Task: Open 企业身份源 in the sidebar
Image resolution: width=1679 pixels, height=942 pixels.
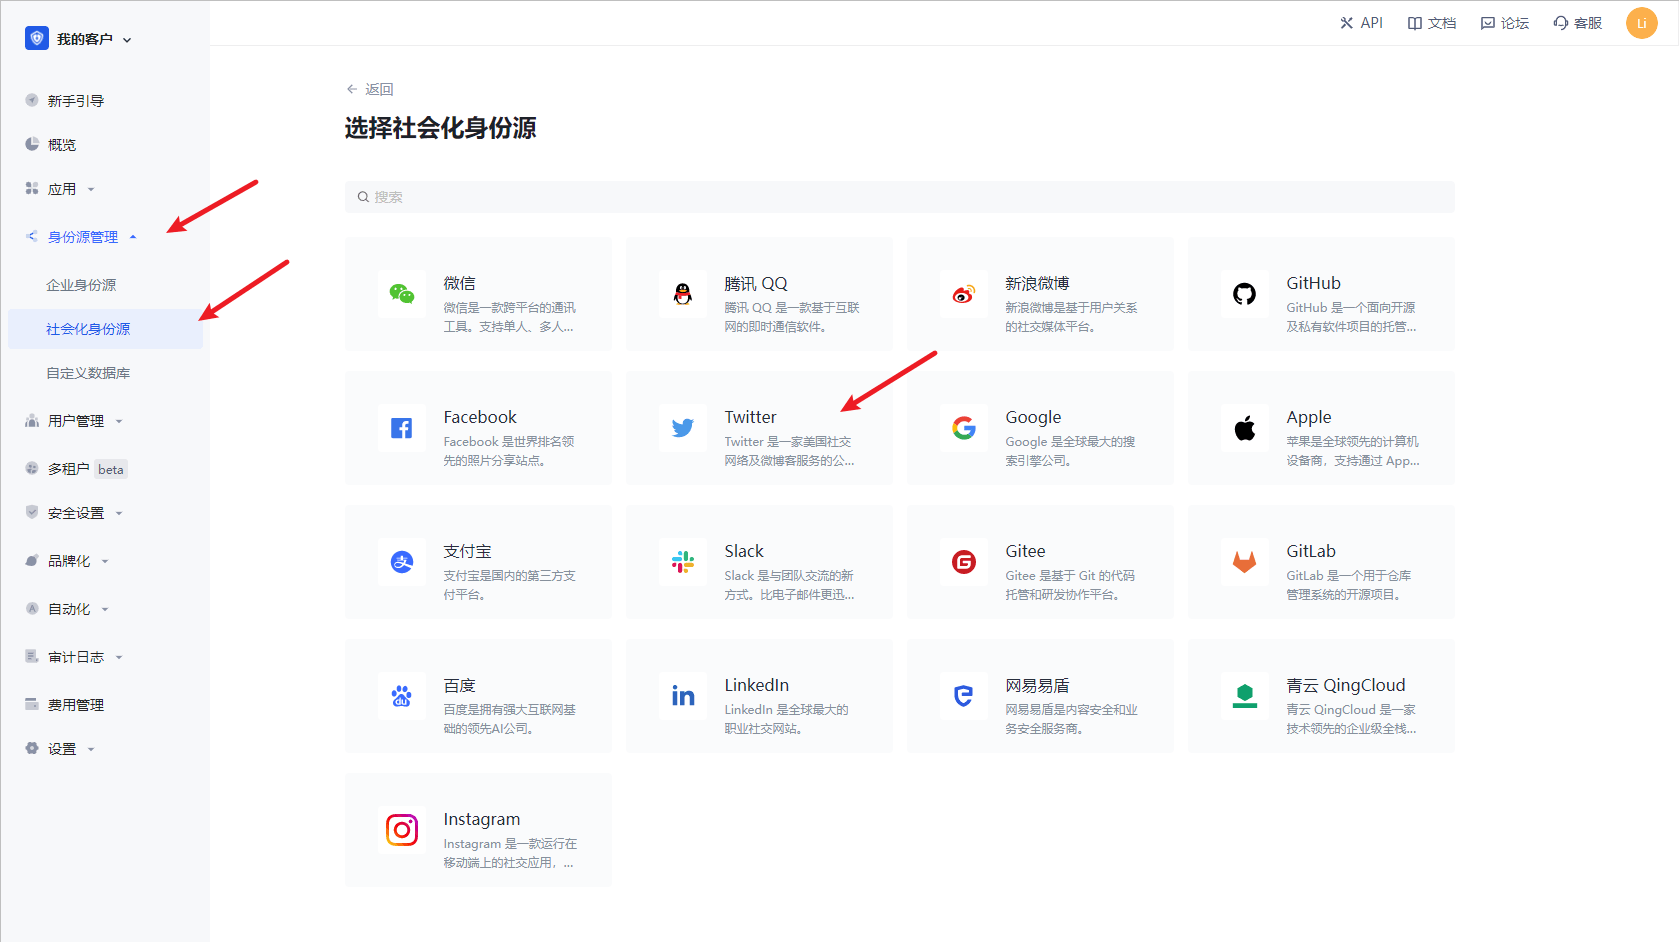Action: pos(81,285)
